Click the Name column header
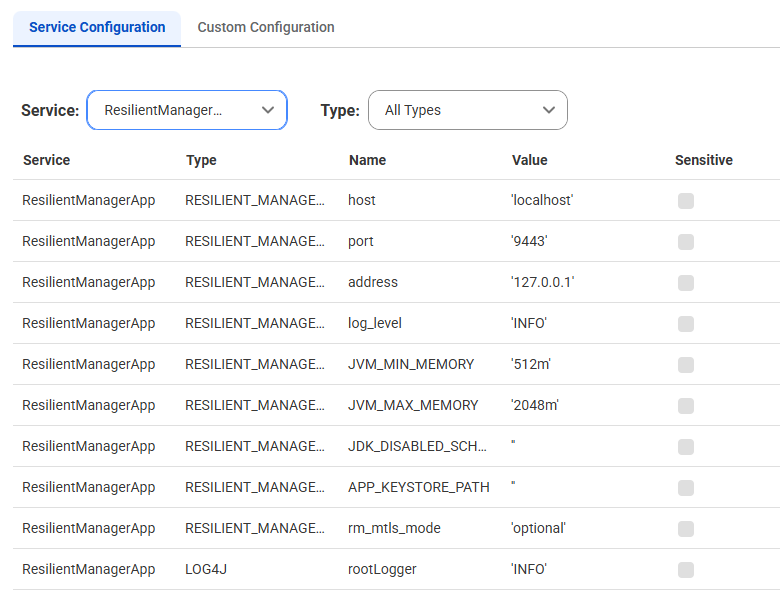The width and height of the screenshot is (780, 601). click(368, 160)
